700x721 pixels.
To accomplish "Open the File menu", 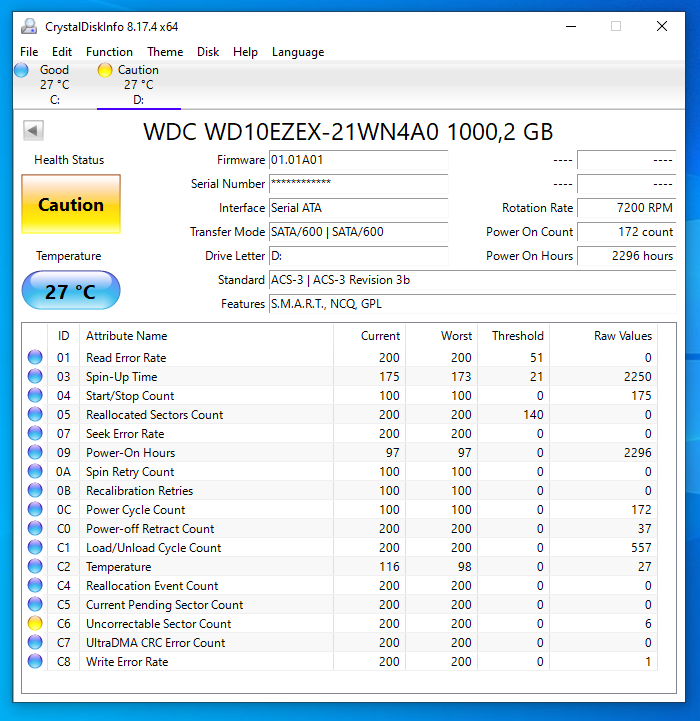I will [29, 52].
